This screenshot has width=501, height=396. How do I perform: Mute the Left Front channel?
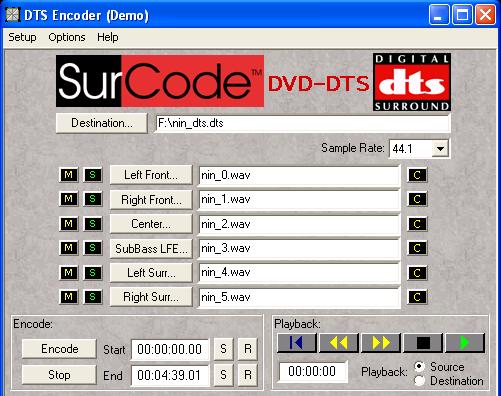coord(69,175)
